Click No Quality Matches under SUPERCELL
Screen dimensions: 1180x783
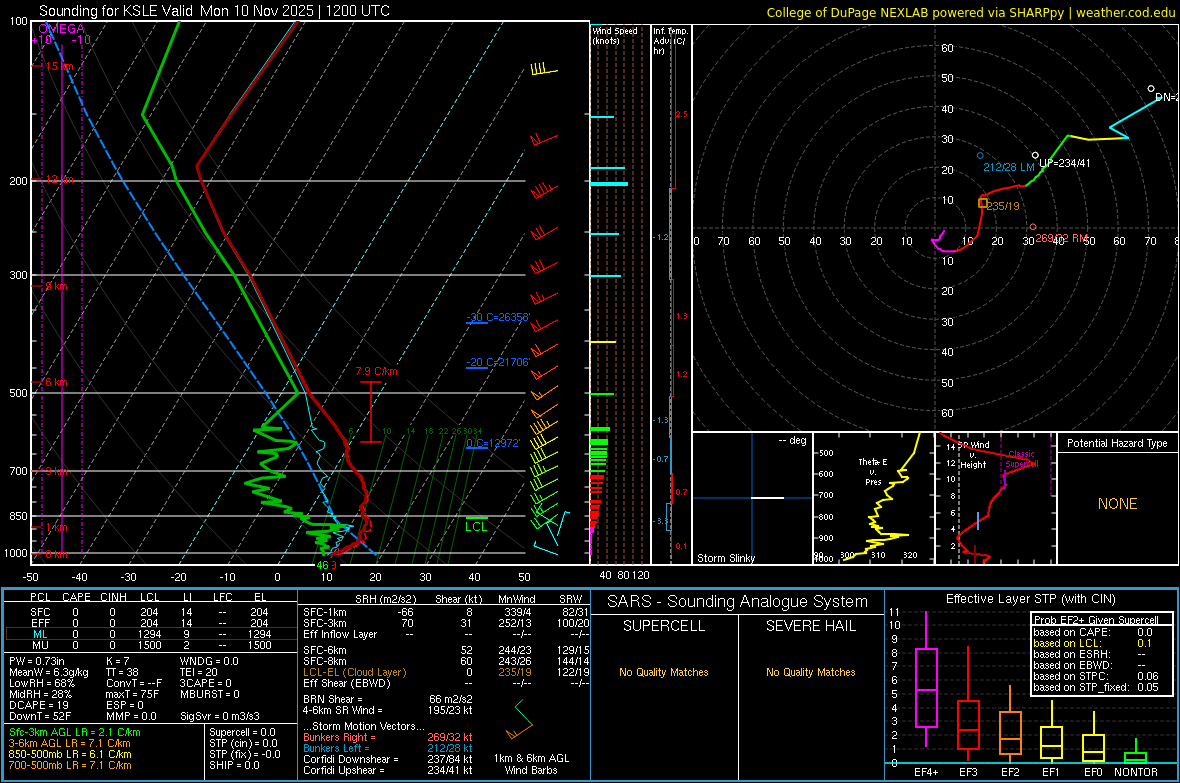point(664,672)
